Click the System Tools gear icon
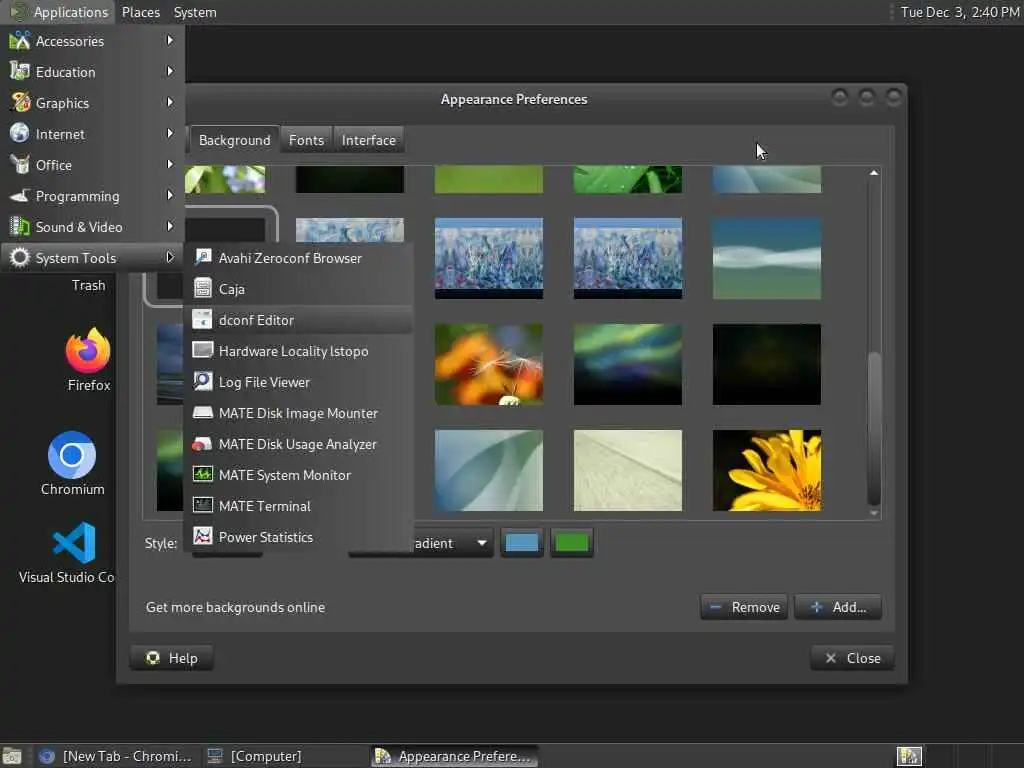 click(x=20, y=258)
